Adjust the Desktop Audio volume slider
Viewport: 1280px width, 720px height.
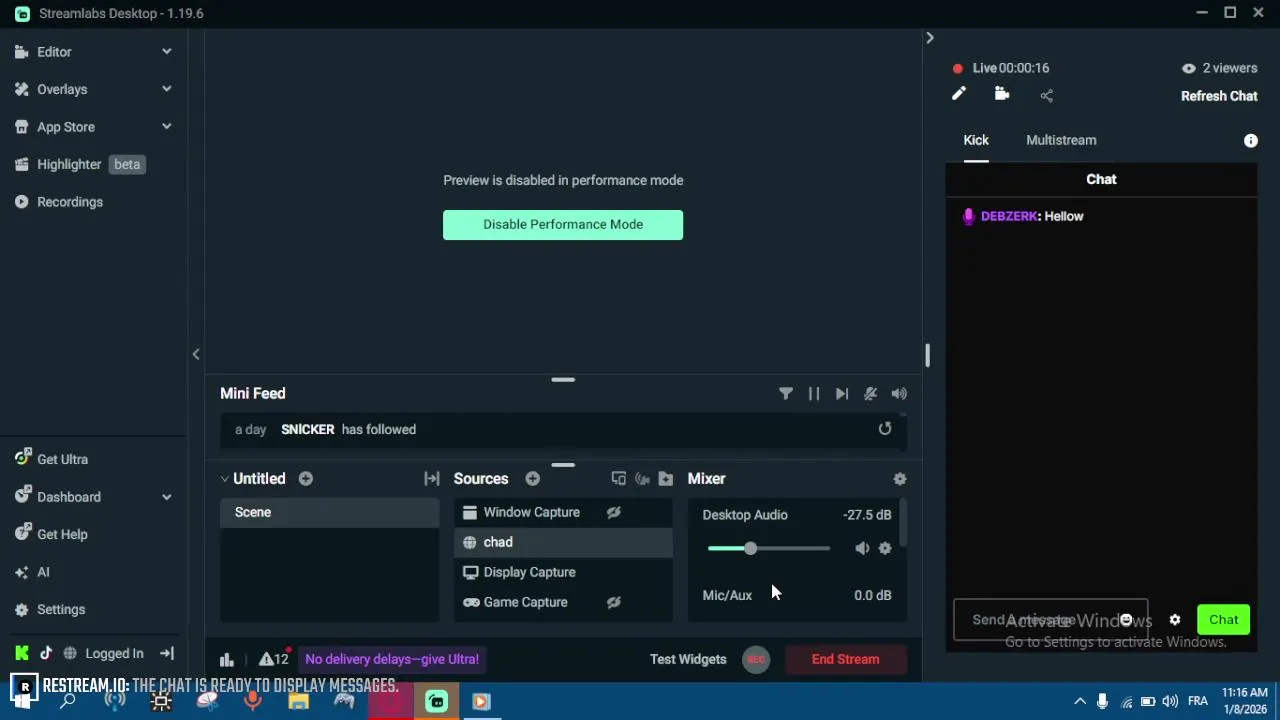tap(769, 548)
